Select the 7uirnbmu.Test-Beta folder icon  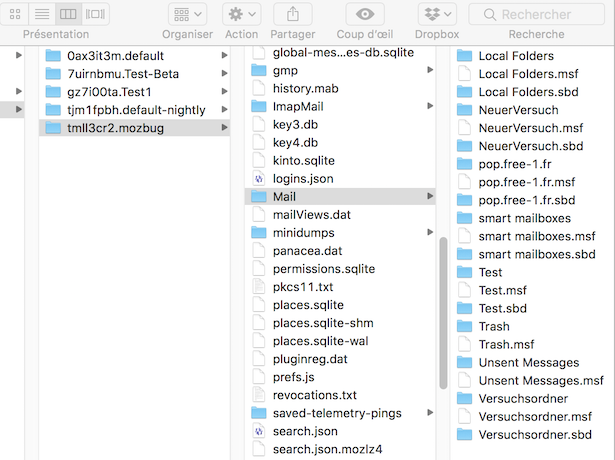pyautogui.click(x=53, y=74)
